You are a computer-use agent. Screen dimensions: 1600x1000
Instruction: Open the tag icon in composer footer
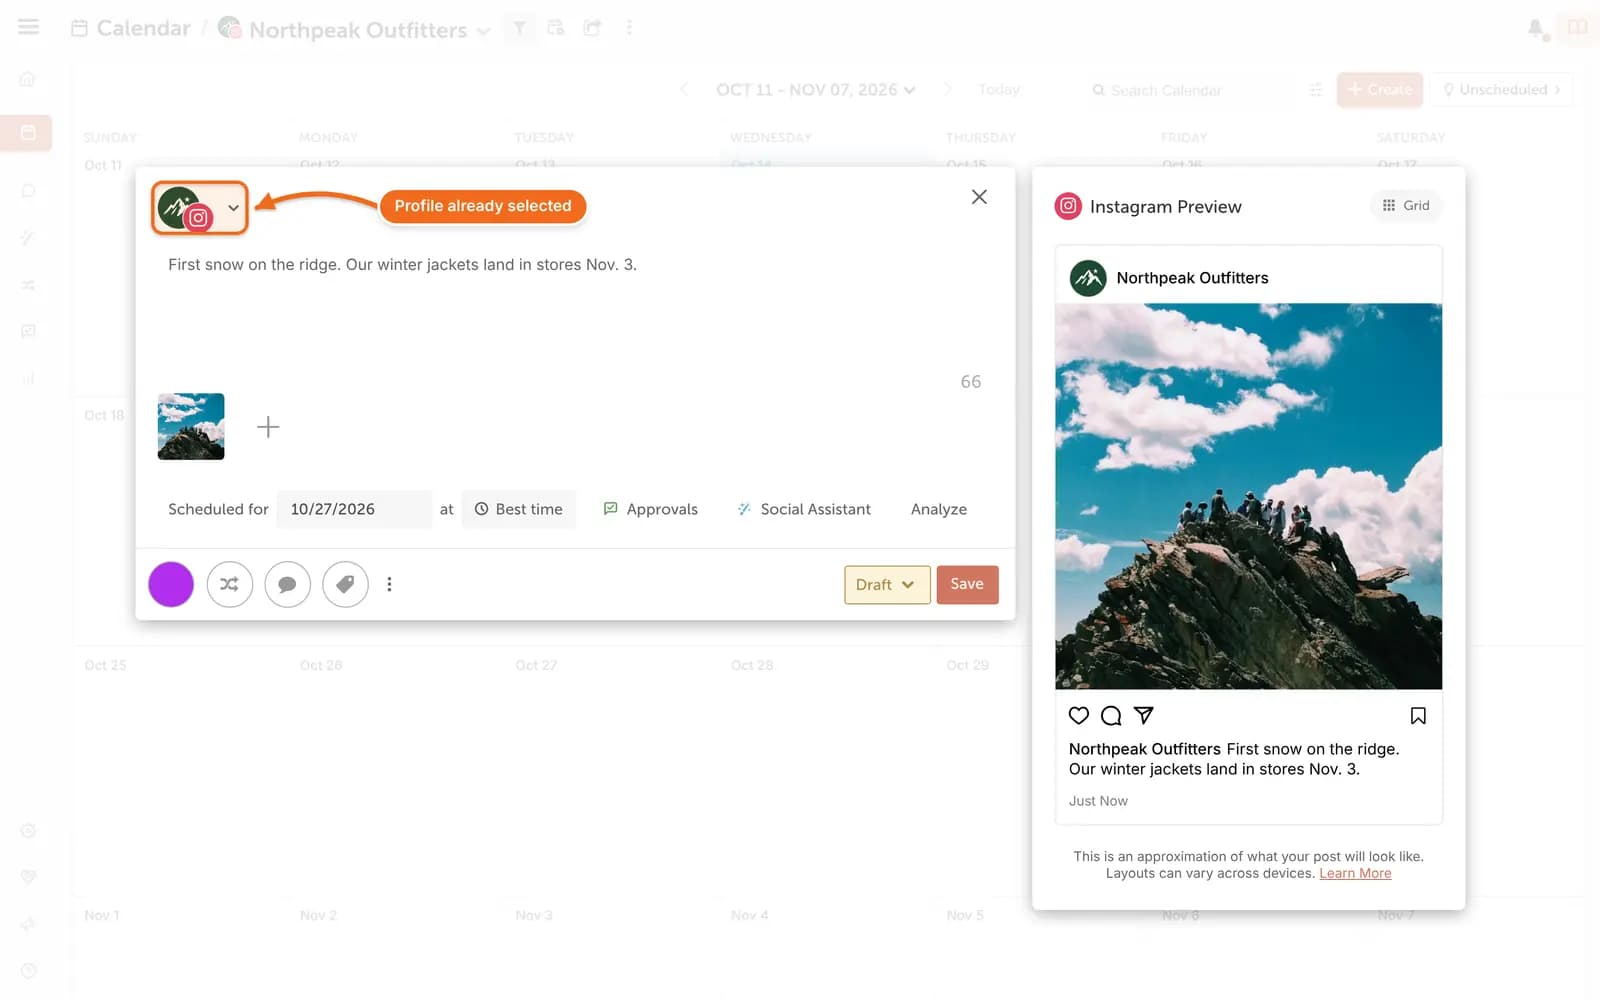(345, 584)
